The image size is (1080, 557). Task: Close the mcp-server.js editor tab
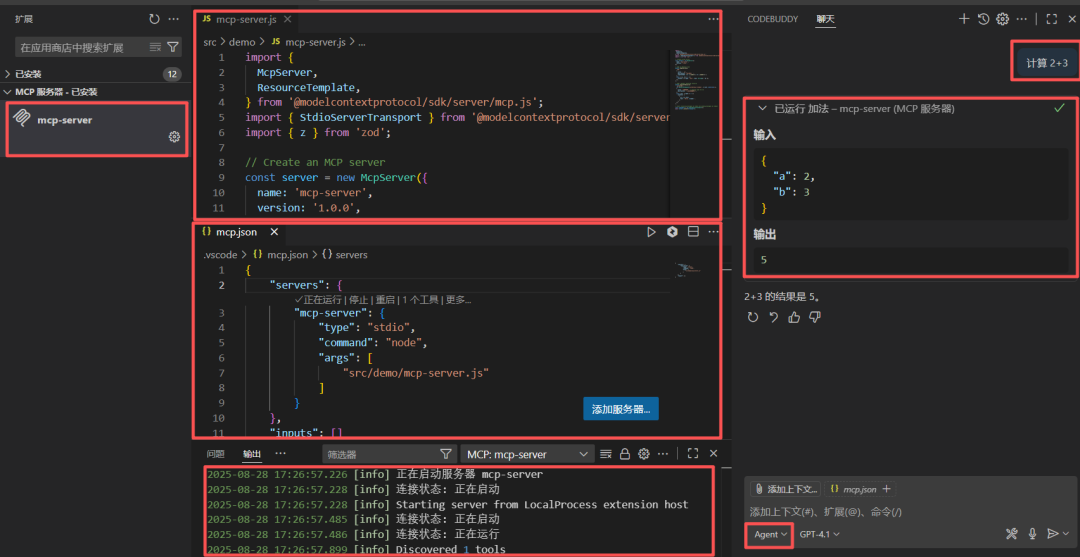[287, 19]
